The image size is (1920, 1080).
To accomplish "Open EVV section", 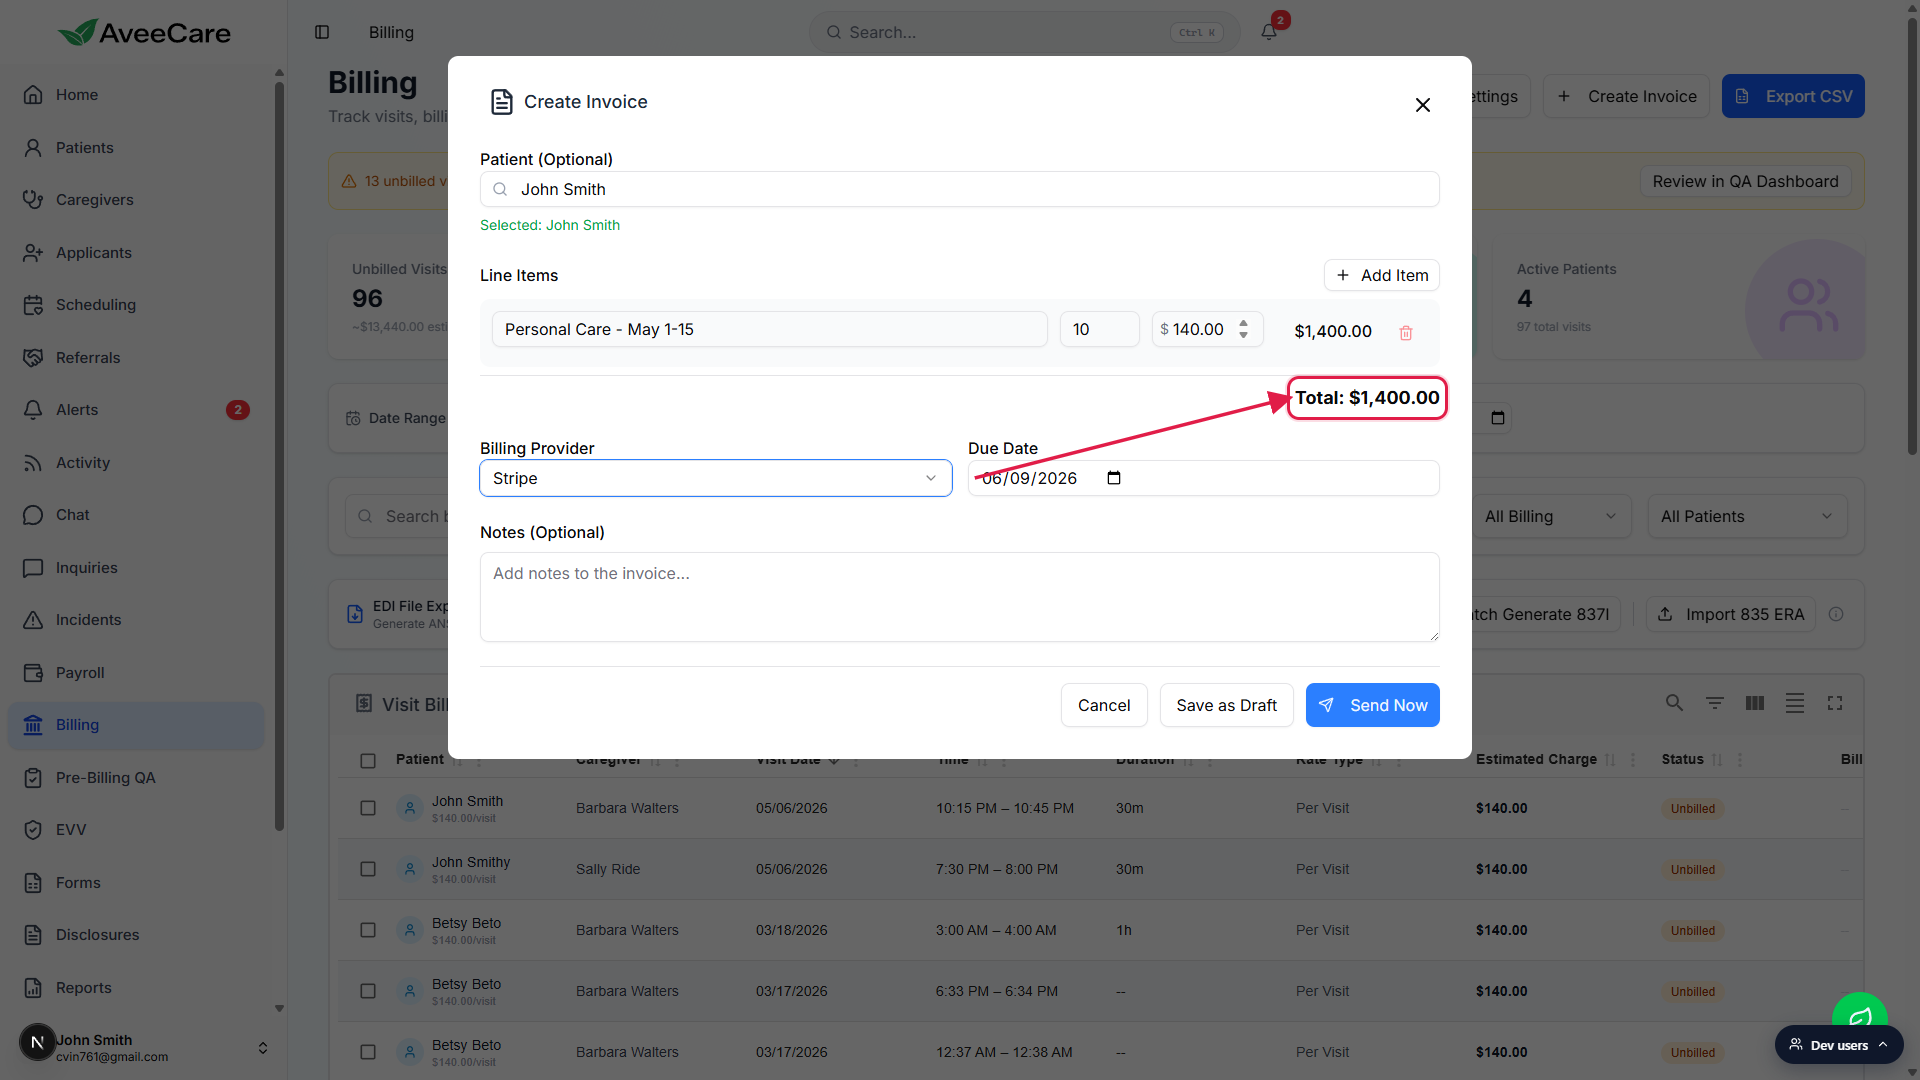I will (136, 830).
